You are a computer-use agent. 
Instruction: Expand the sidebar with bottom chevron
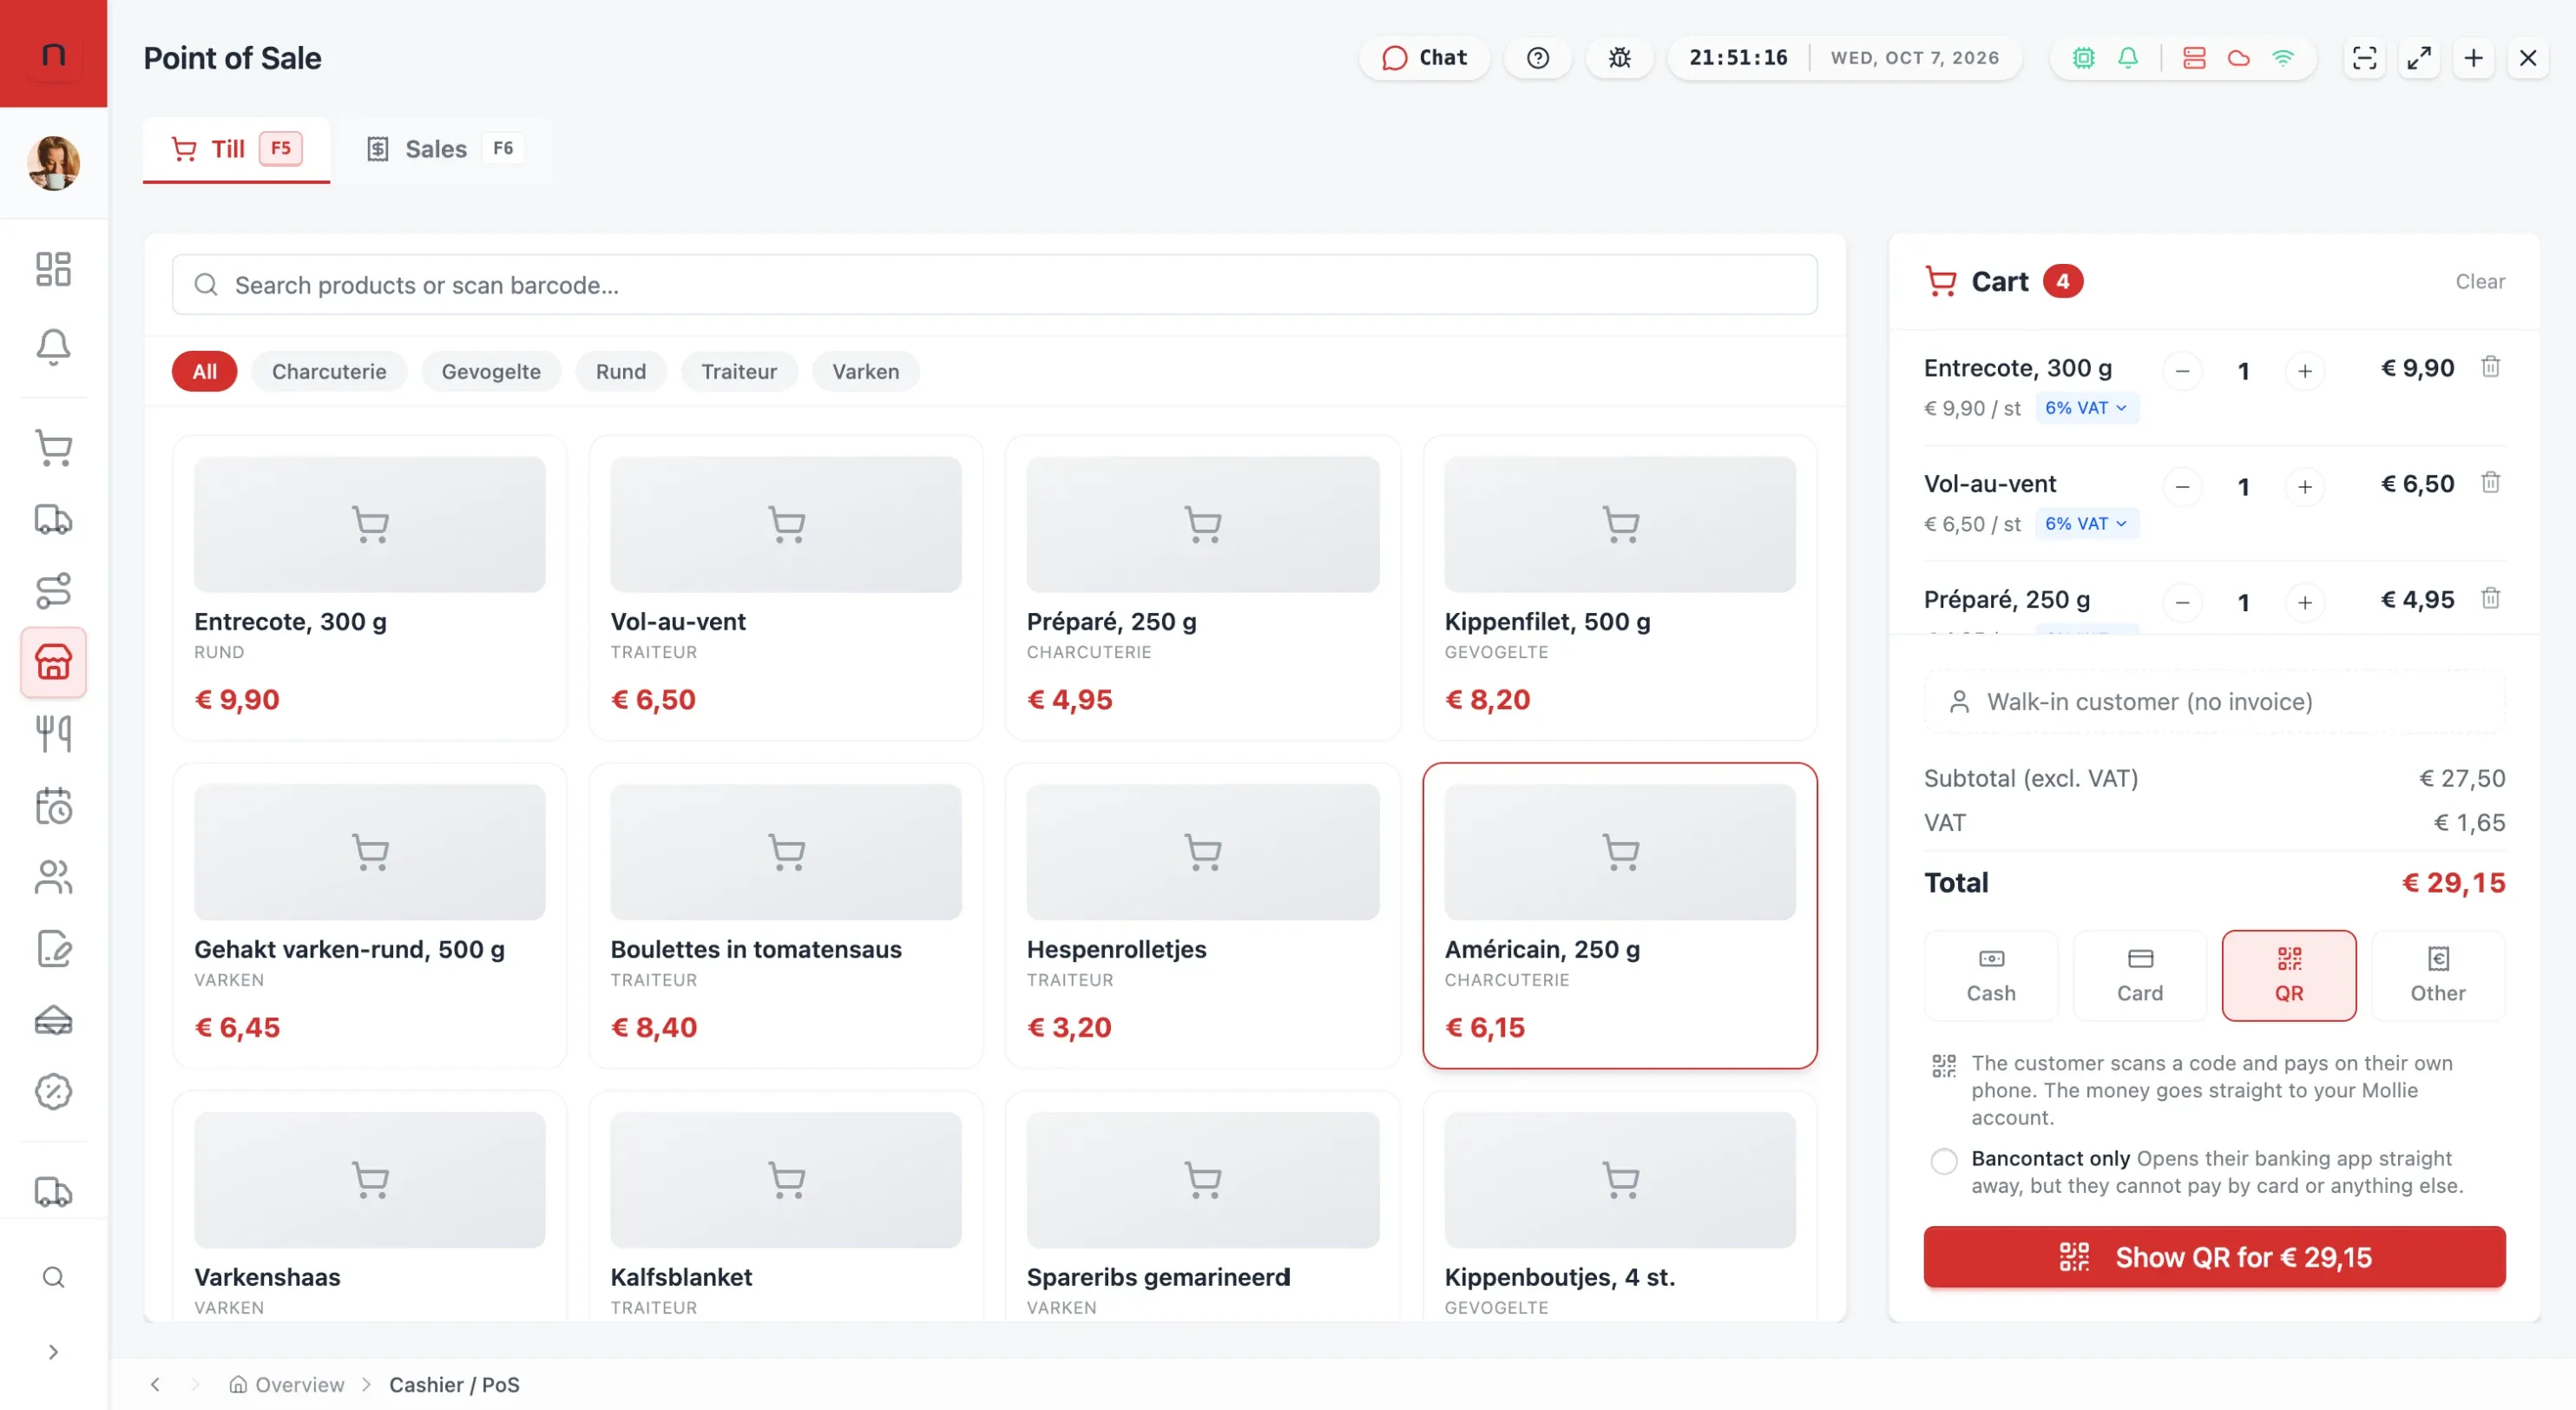tap(53, 1352)
